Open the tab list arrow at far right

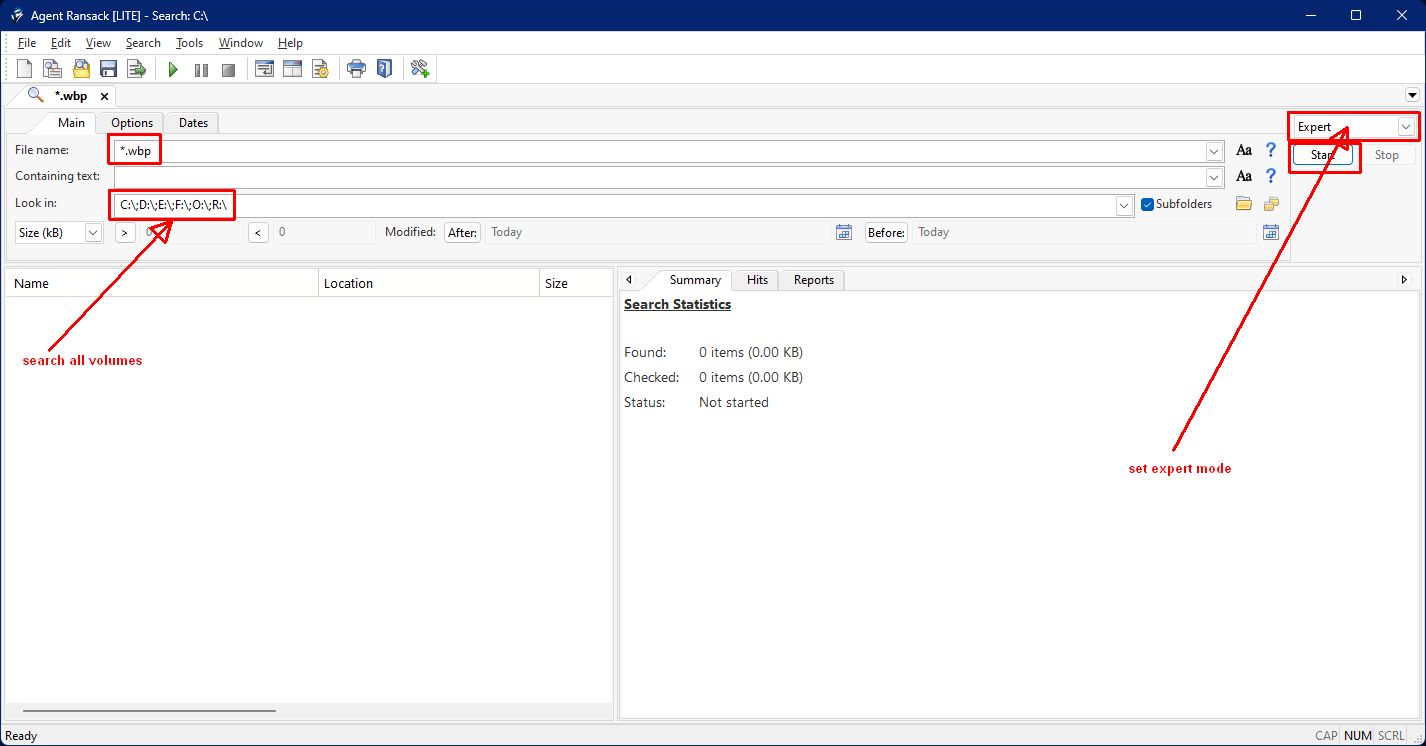(x=1412, y=95)
